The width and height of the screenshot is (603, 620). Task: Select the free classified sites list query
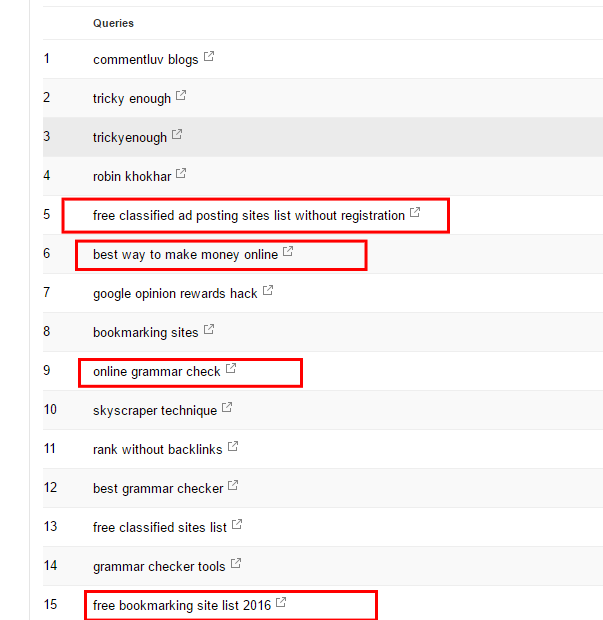coord(160,527)
